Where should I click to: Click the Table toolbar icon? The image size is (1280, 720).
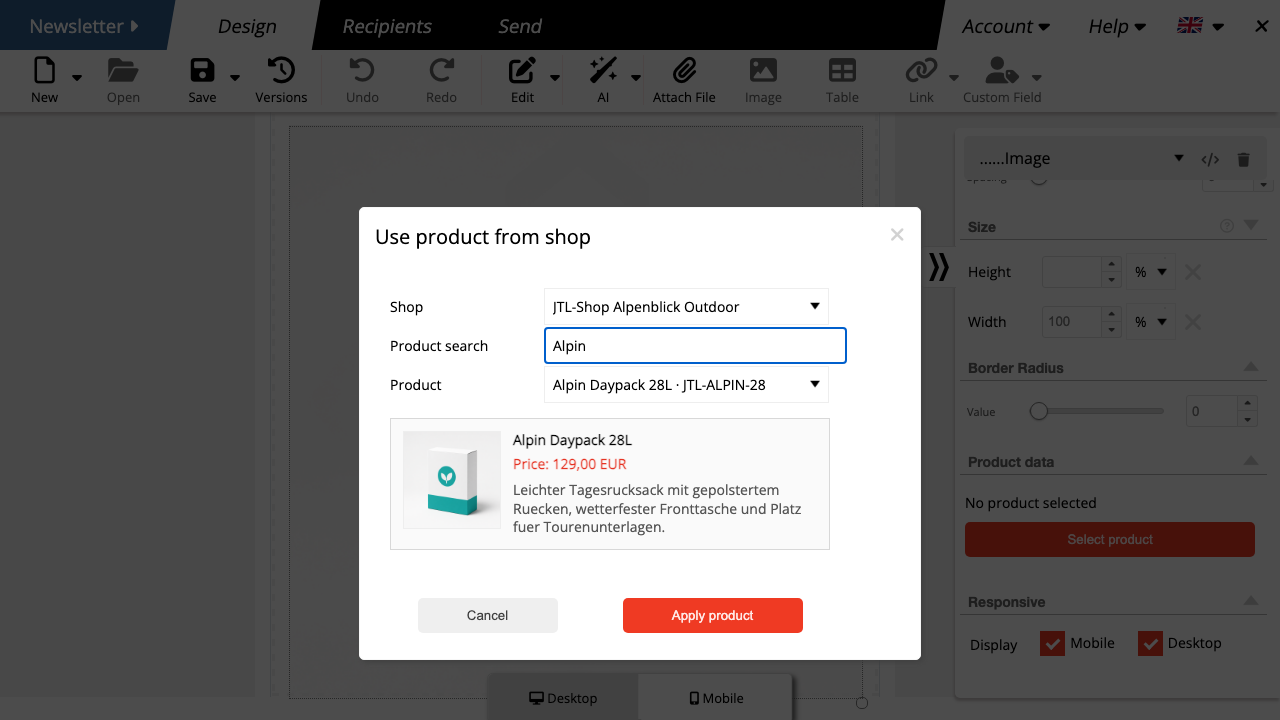842,70
